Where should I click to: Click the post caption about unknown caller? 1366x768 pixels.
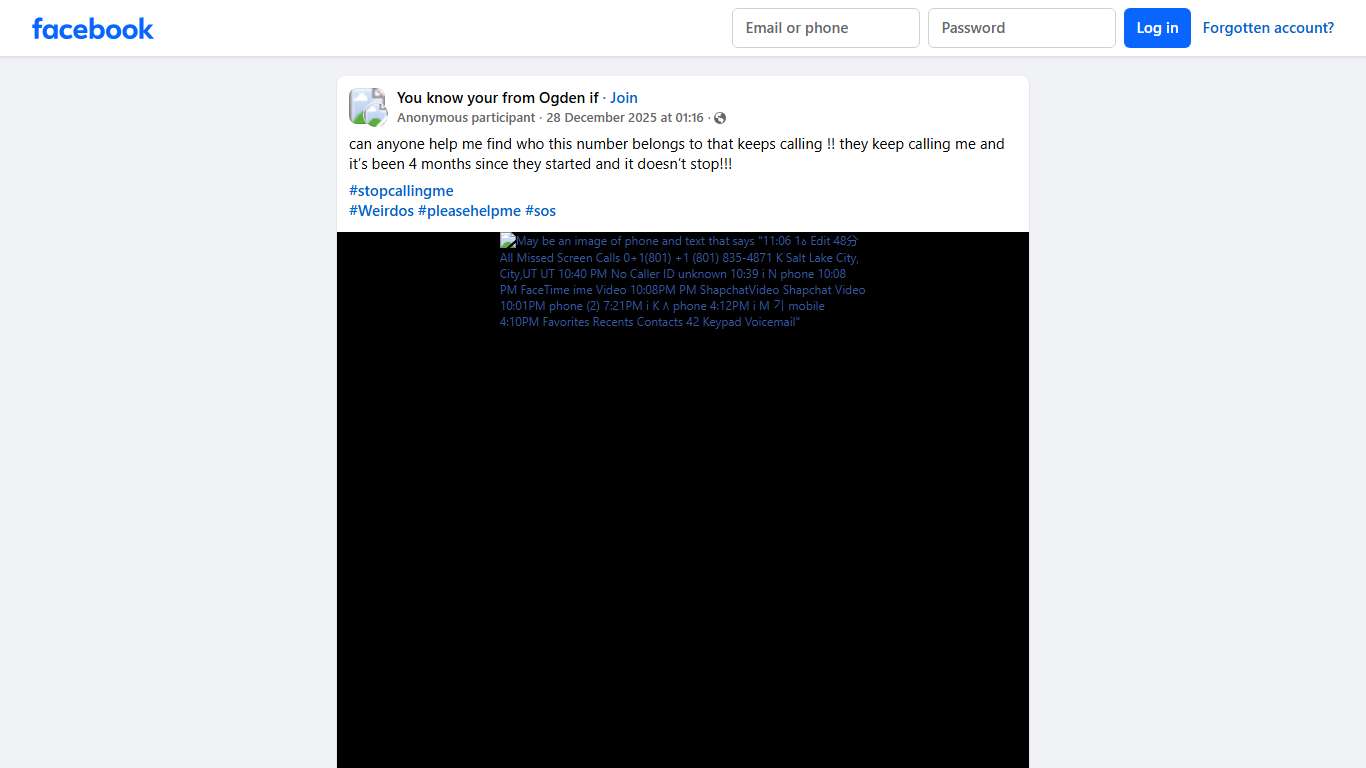(676, 154)
